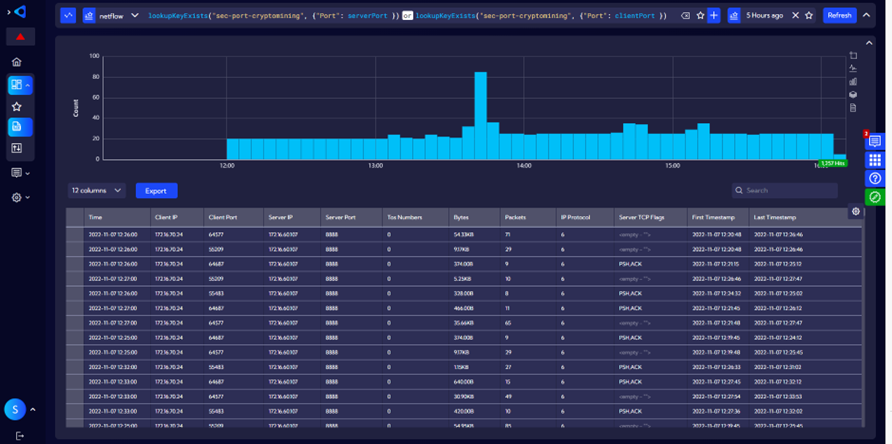Open the favorites star in left sidebar
892x444 pixels.
coord(17,106)
